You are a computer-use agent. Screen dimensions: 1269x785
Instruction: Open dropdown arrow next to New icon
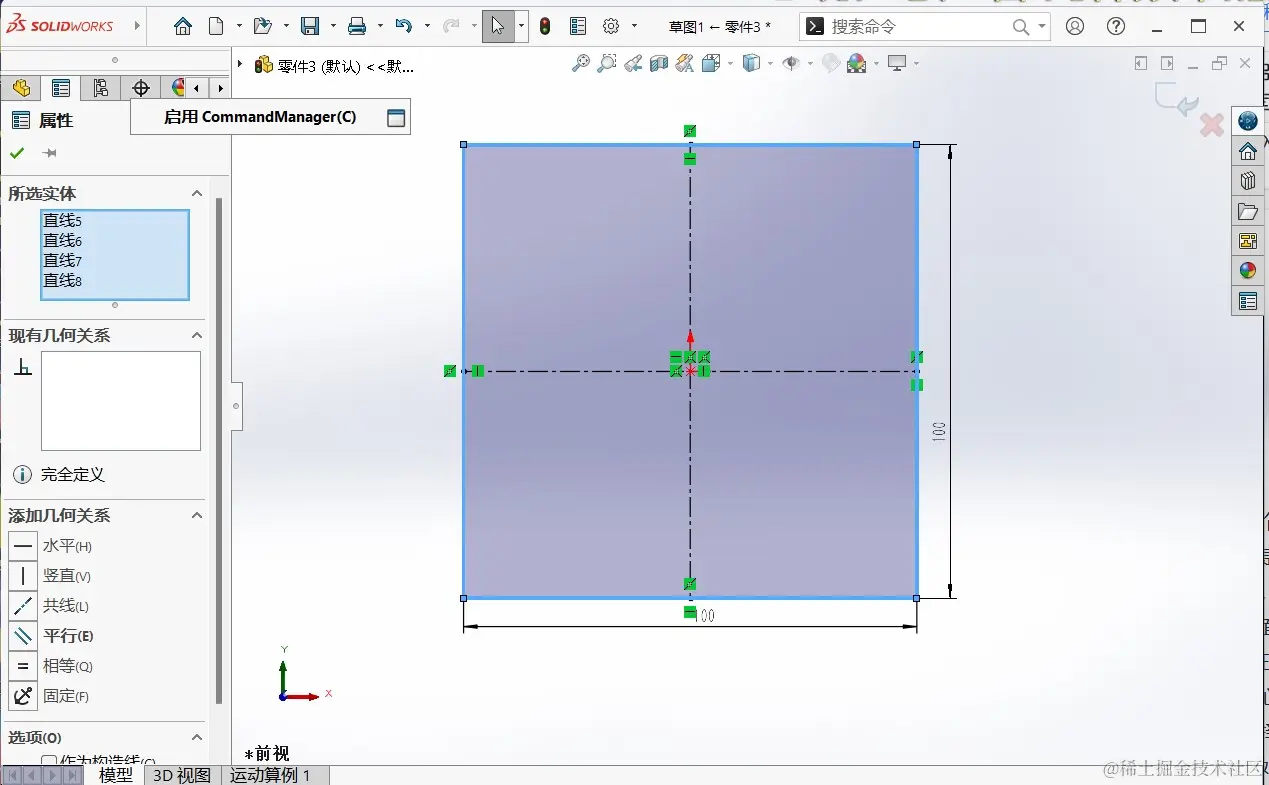(x=239, y=27)
